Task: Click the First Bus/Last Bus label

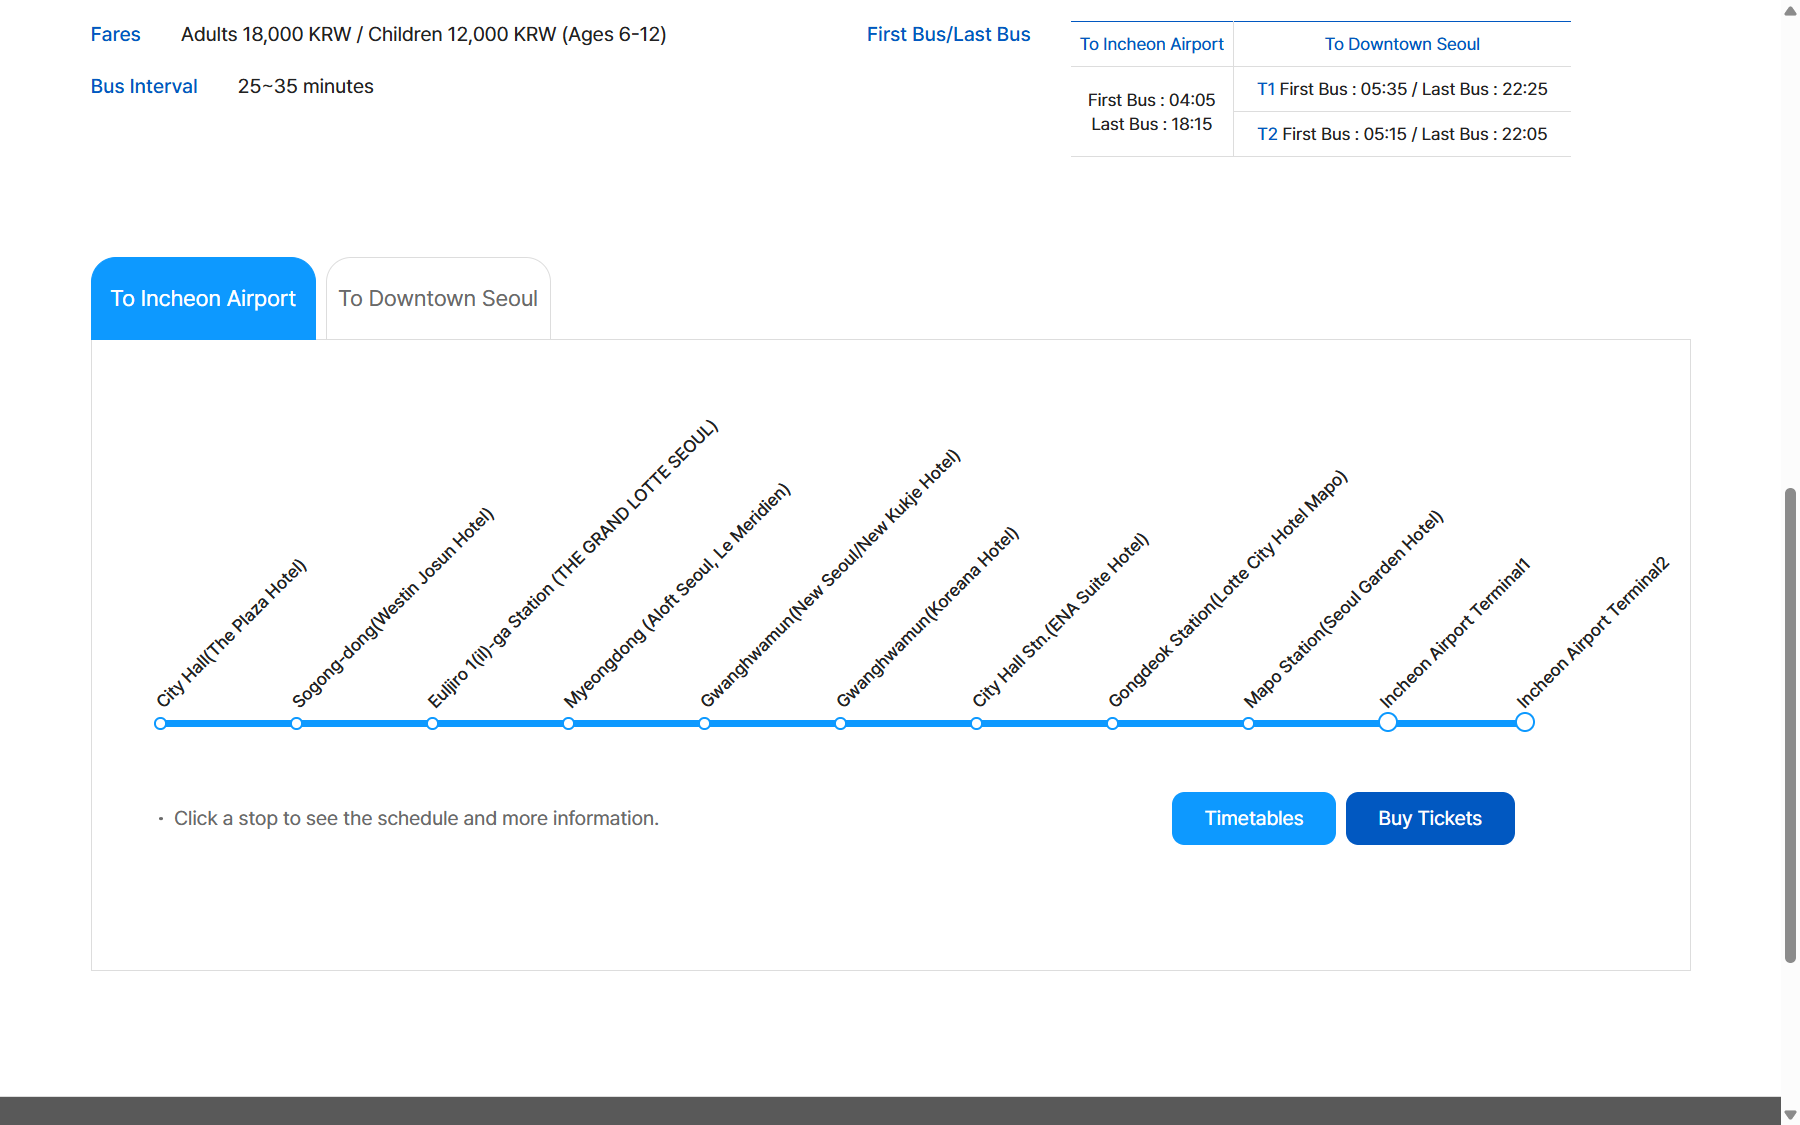Action: (x=948, y=34)
